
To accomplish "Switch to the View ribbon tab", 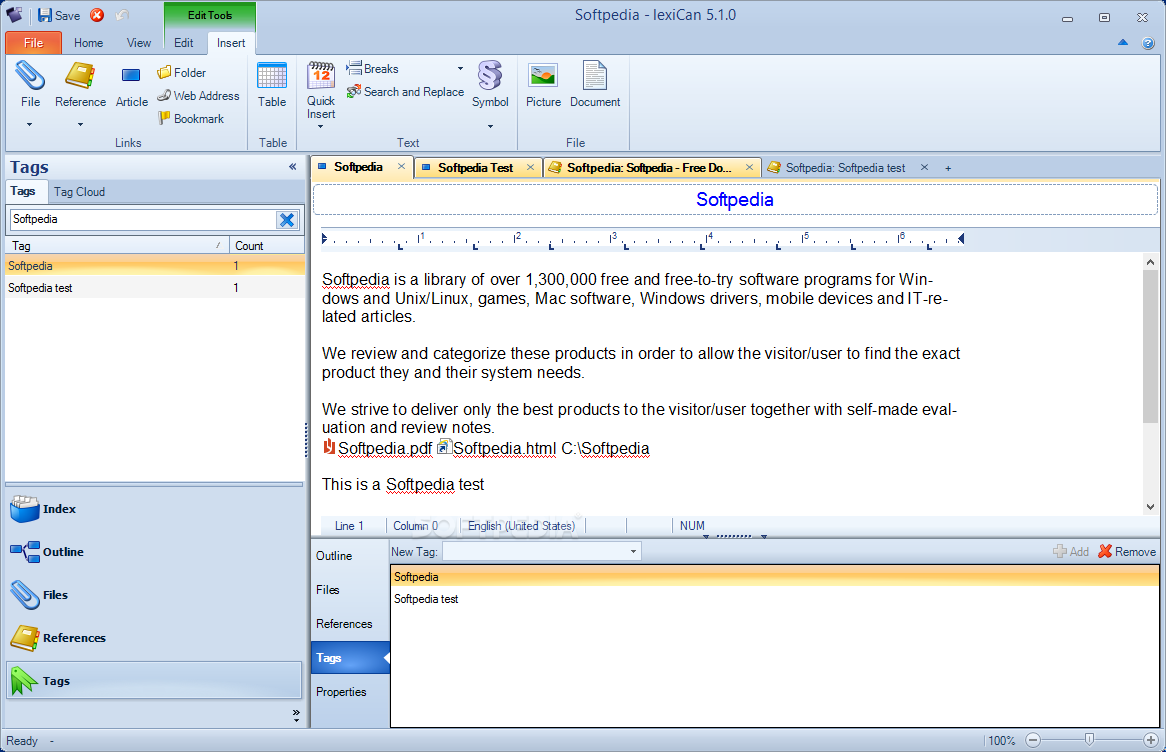I will [138, 43].
